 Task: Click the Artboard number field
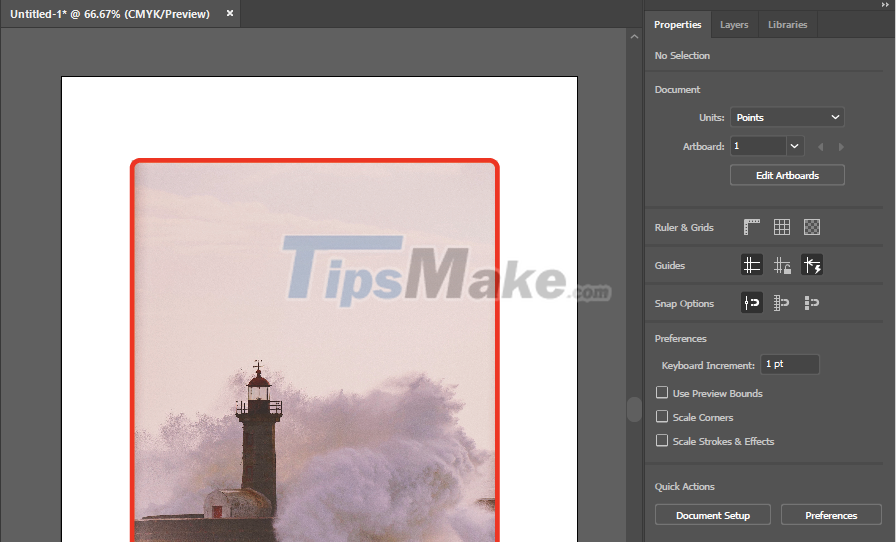(758, 146)
